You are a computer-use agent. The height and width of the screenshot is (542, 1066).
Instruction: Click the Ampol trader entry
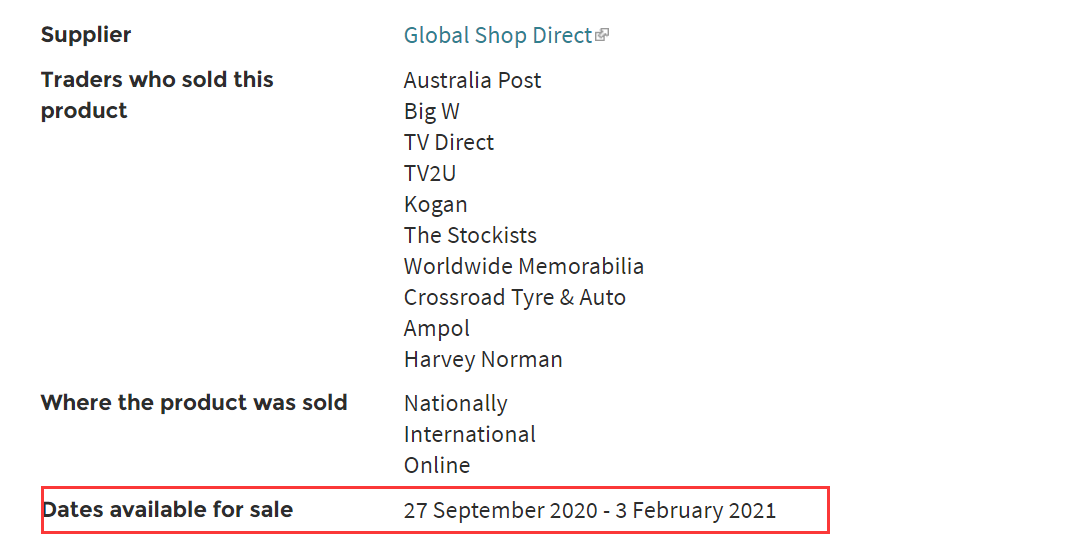[x=436, y=328]
